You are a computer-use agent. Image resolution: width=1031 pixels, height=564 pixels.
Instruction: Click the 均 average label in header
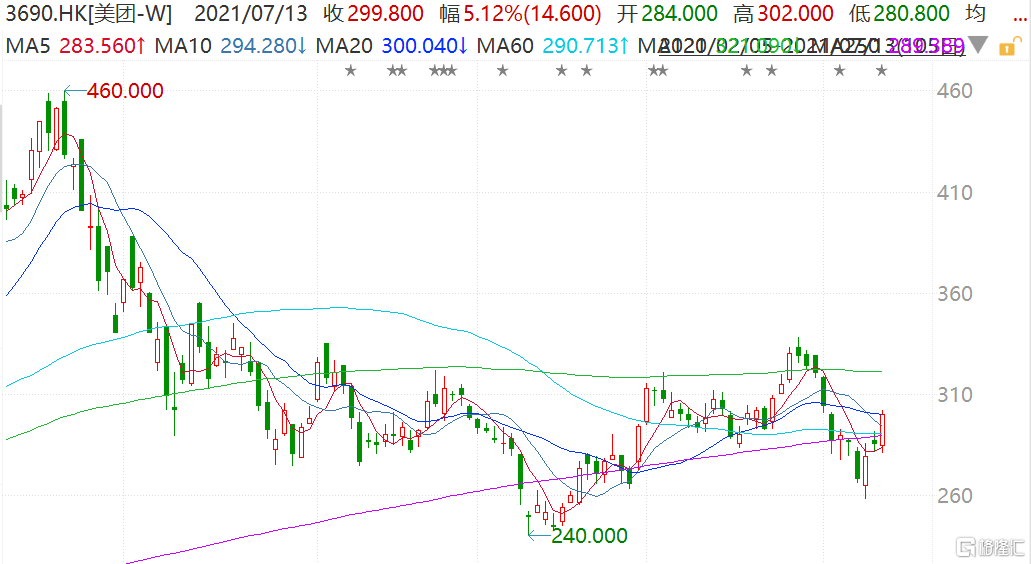976,13
